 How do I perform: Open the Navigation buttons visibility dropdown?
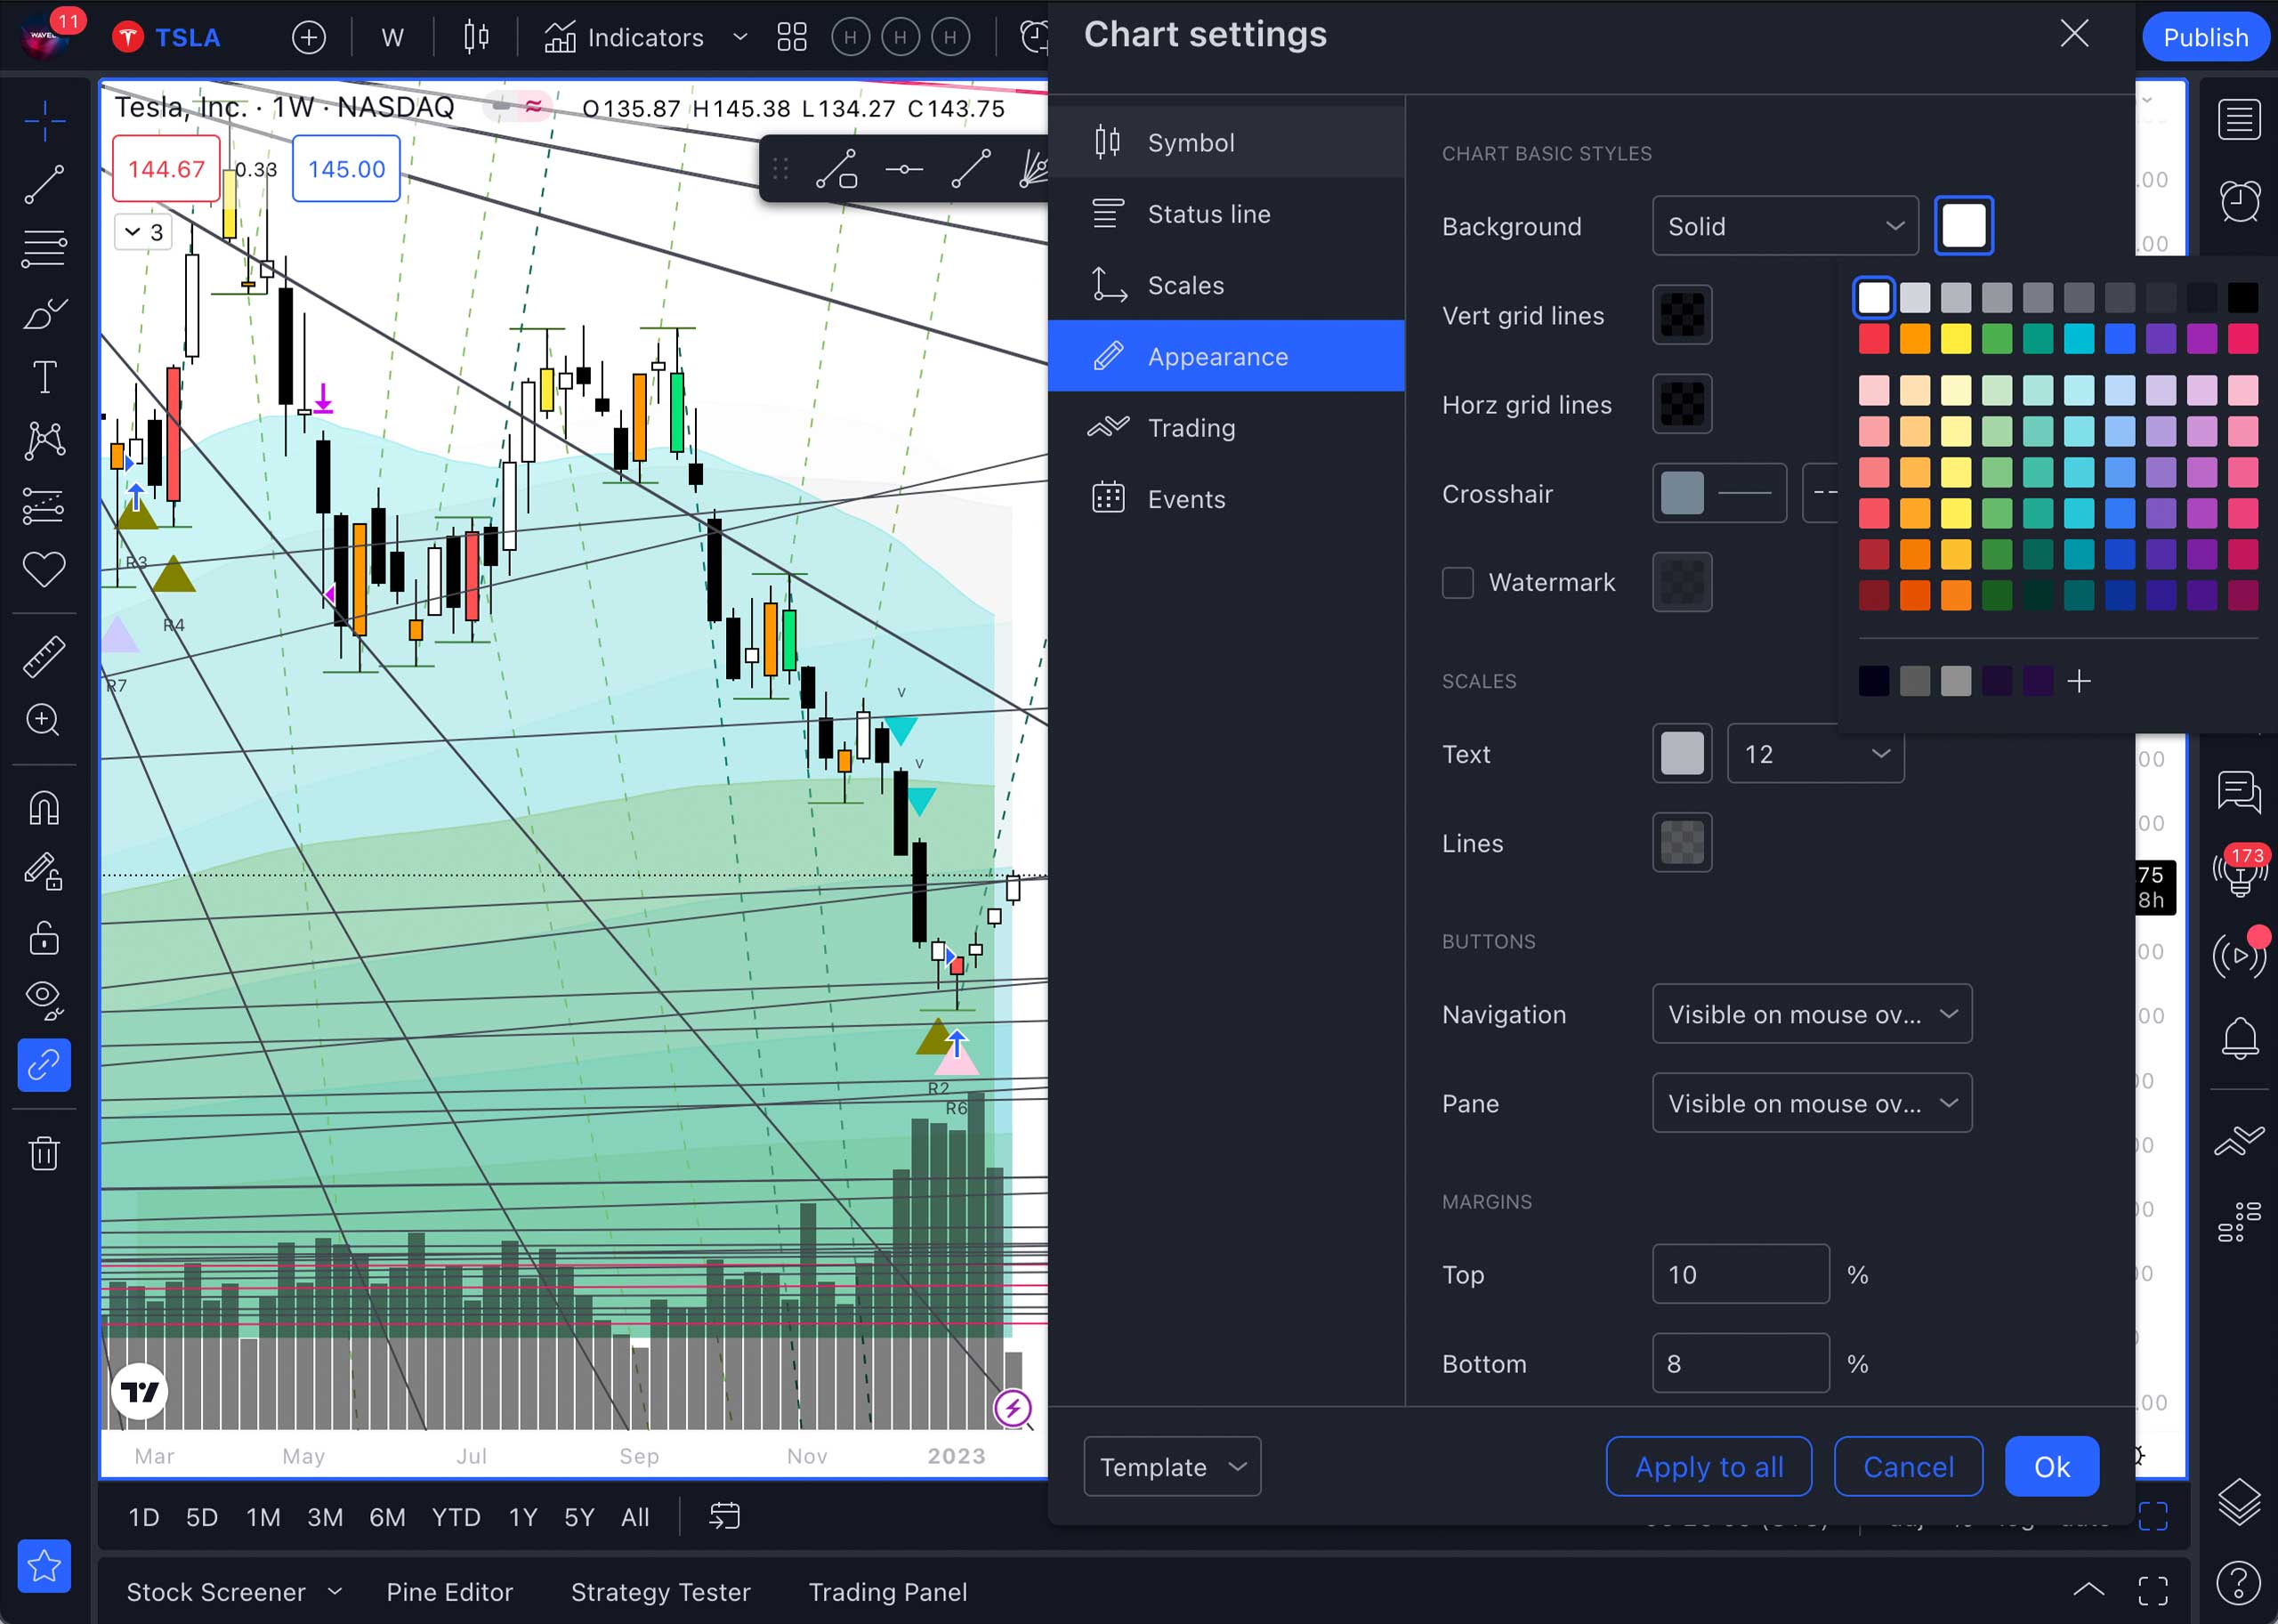coord(1812,1014)
